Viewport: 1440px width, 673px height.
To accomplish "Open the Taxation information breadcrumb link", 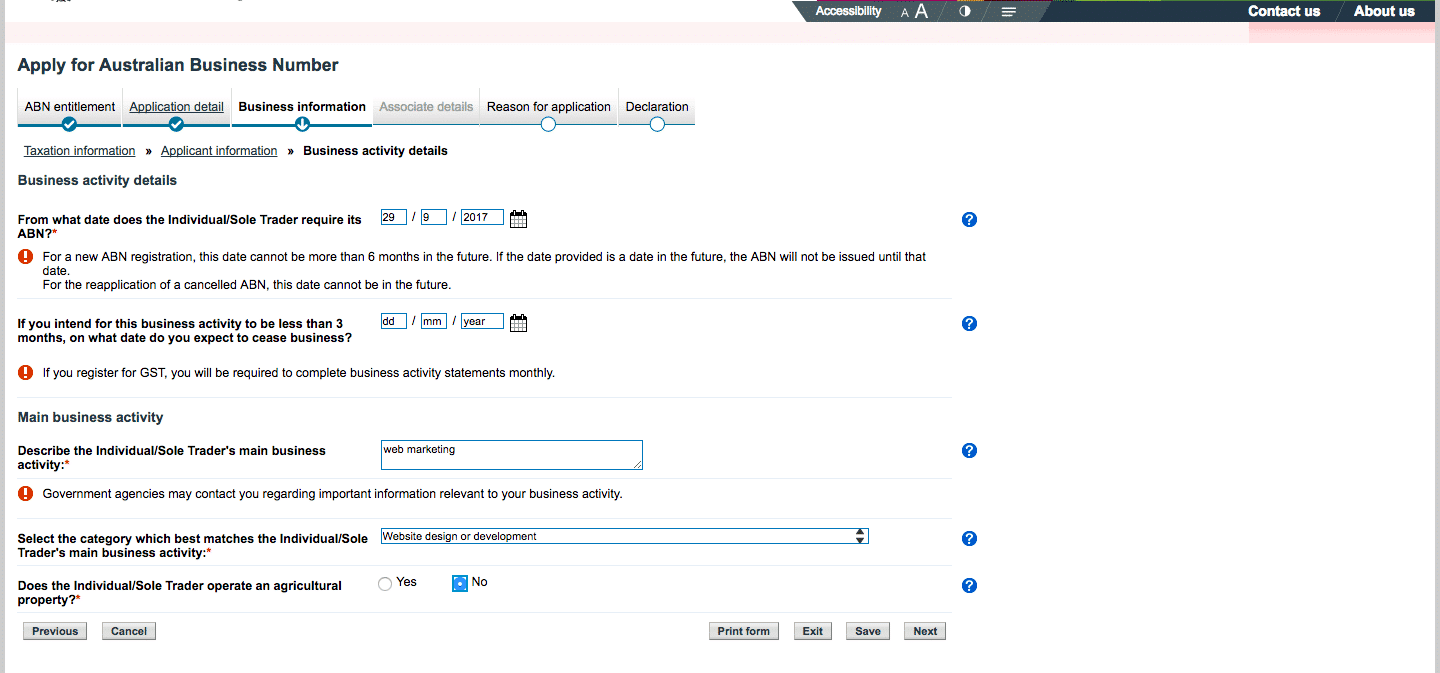I will pyautogui.click(x=80, y=151).
